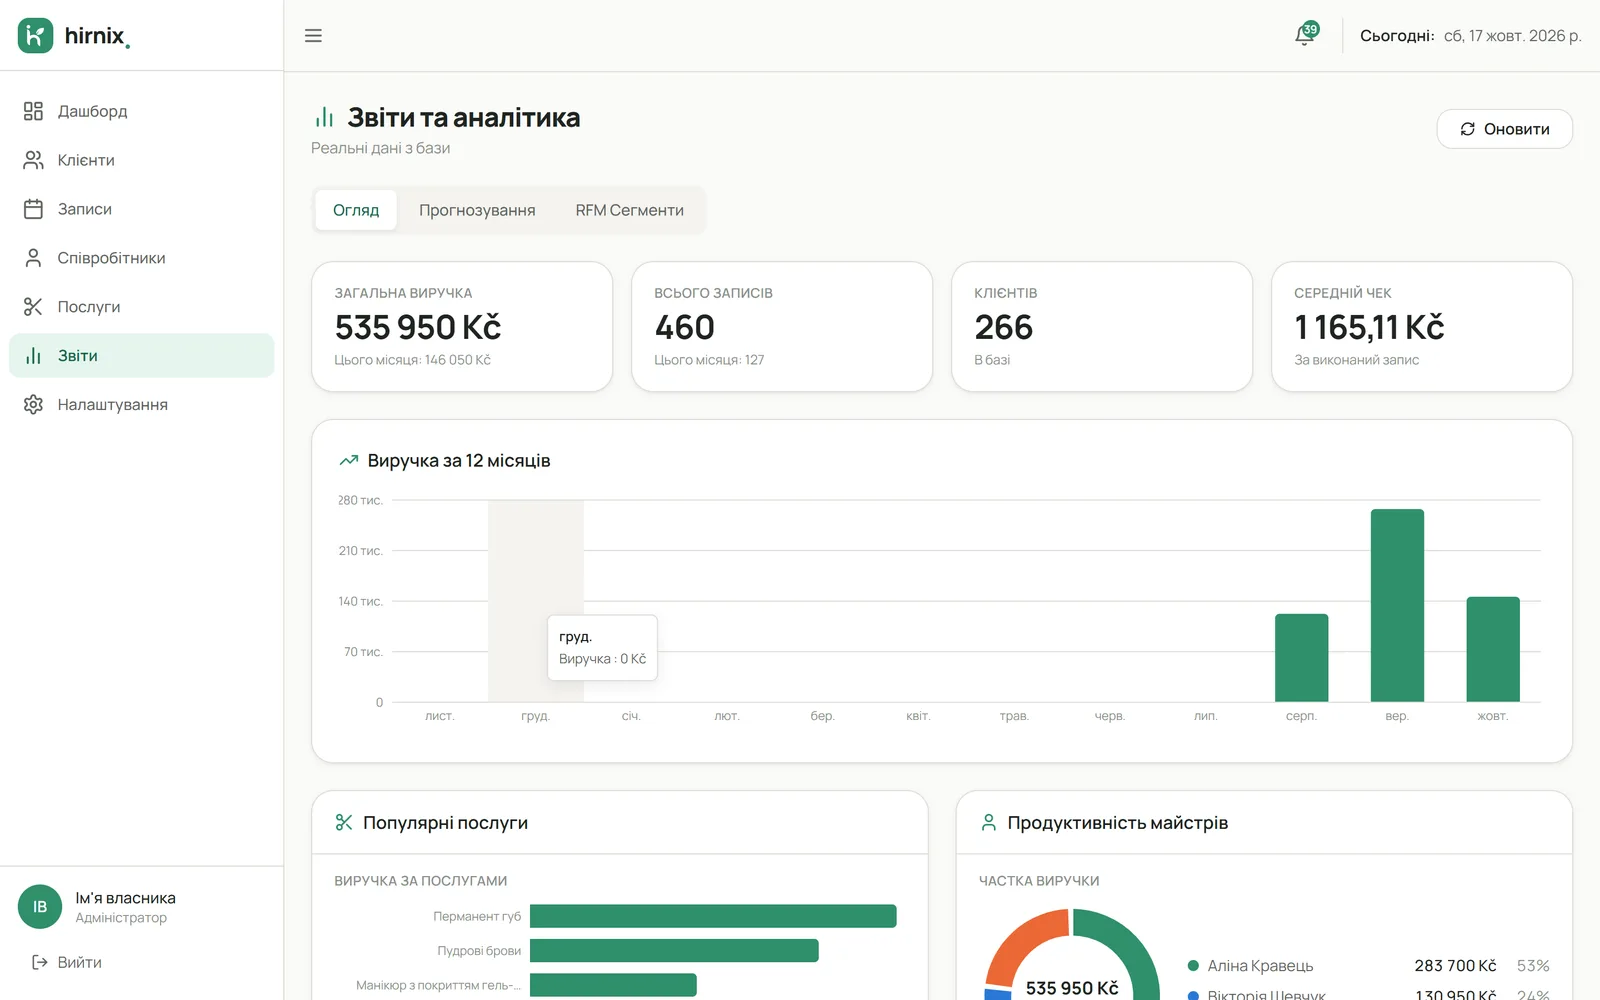Screen dimensions: 1600x1000
Task: Log out via Вийти
Action: 67,962
